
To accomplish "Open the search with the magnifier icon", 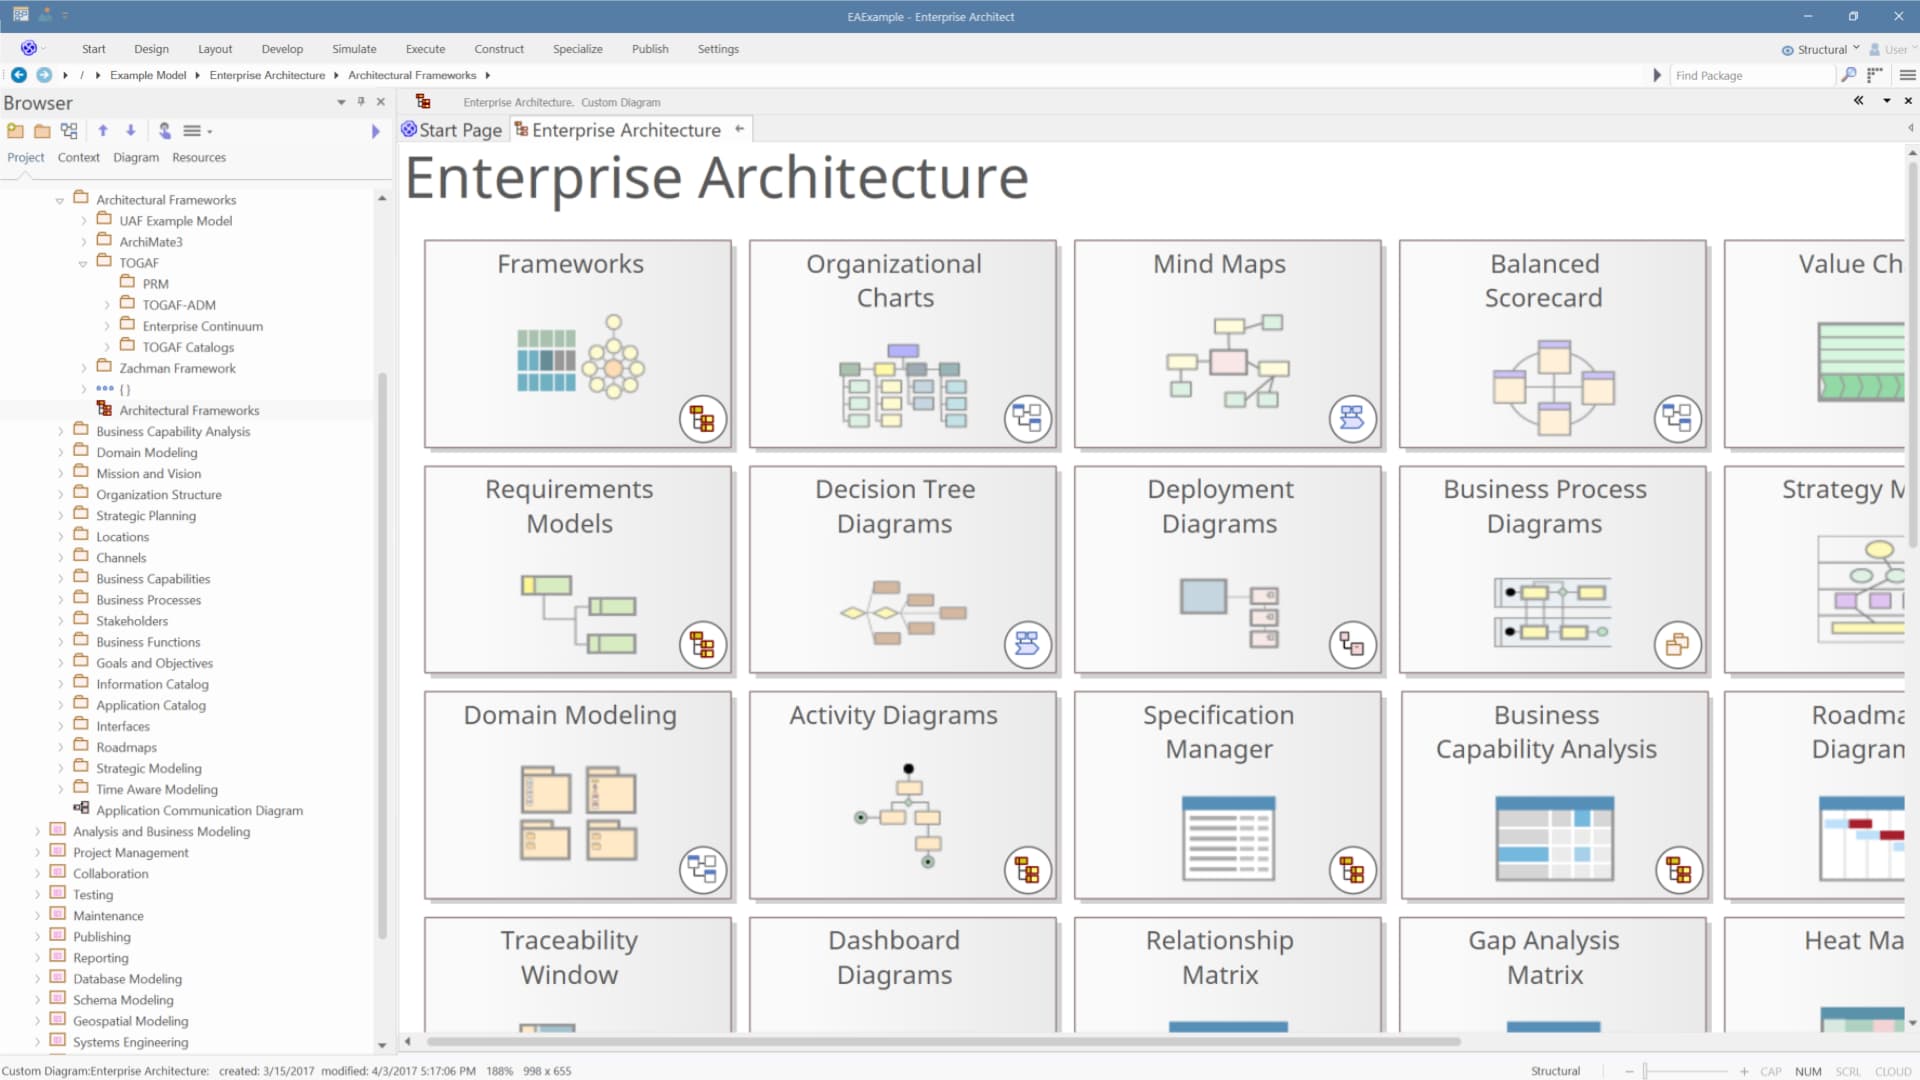I will click(x=1849, y=75).
